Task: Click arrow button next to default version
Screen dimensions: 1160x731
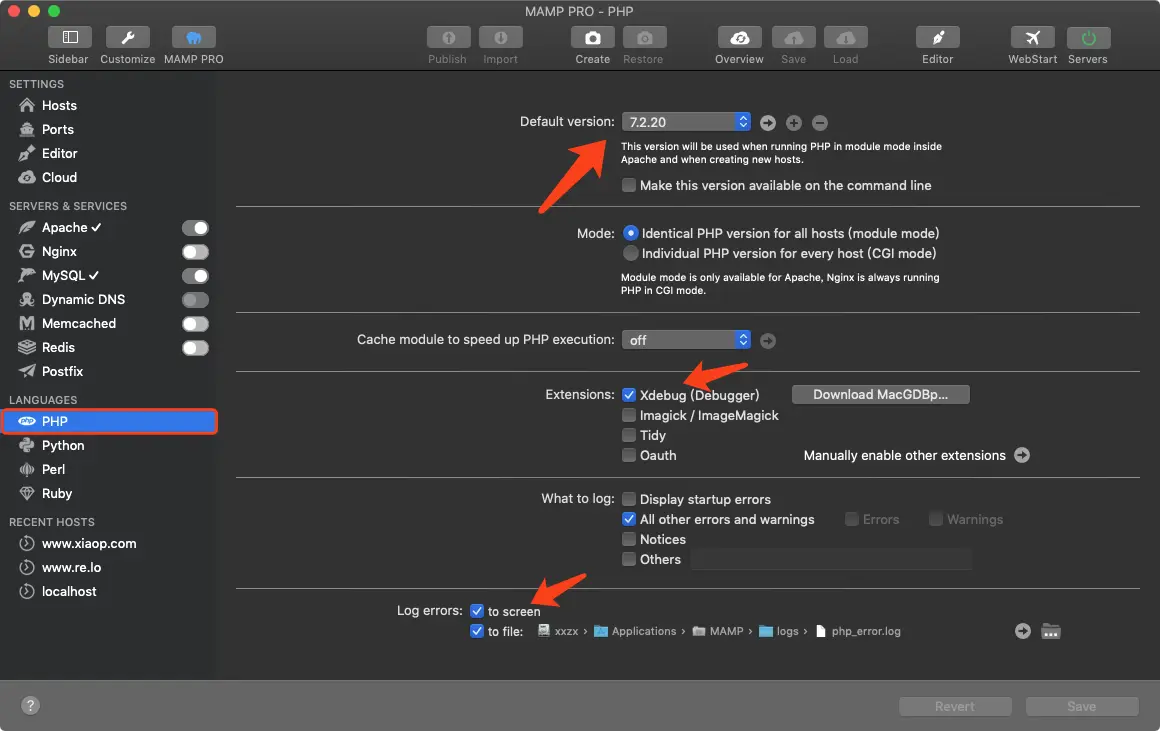Action: point(768,123)
